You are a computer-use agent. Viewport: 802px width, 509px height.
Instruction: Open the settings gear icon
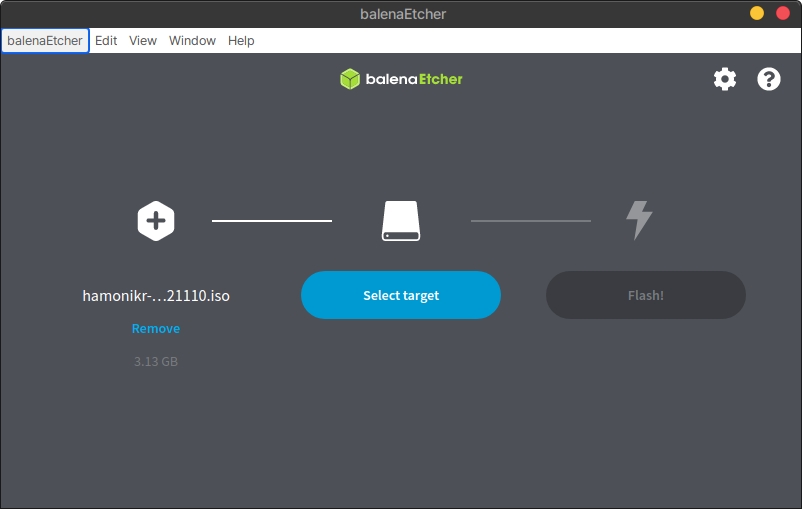(x=725, y=79)
